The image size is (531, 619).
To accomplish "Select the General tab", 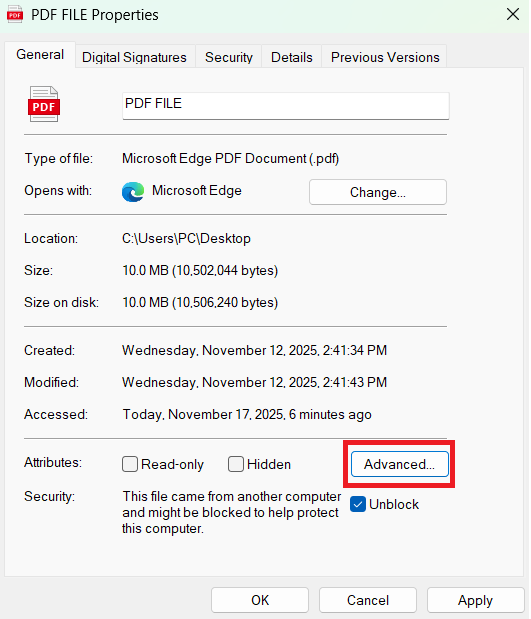I will (40, 54).
